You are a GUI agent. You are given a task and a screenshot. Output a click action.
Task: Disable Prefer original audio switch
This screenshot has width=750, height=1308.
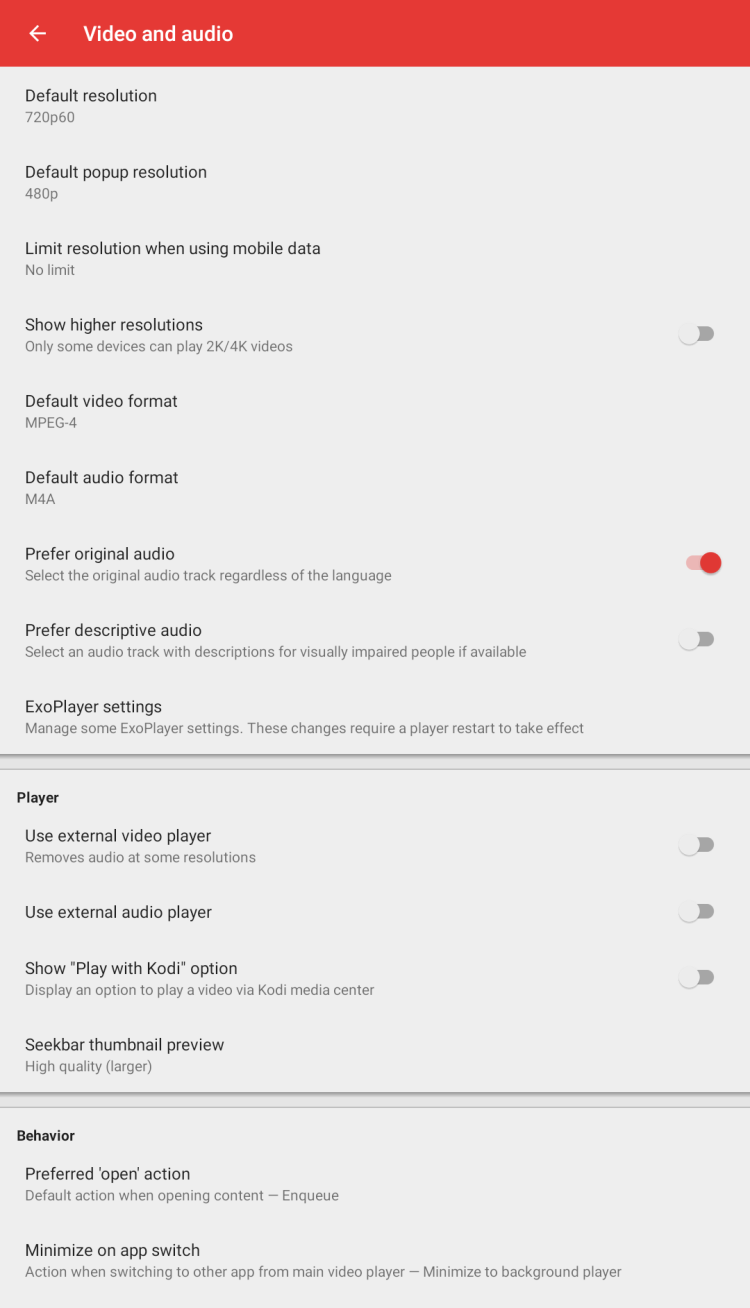(703, 563)
